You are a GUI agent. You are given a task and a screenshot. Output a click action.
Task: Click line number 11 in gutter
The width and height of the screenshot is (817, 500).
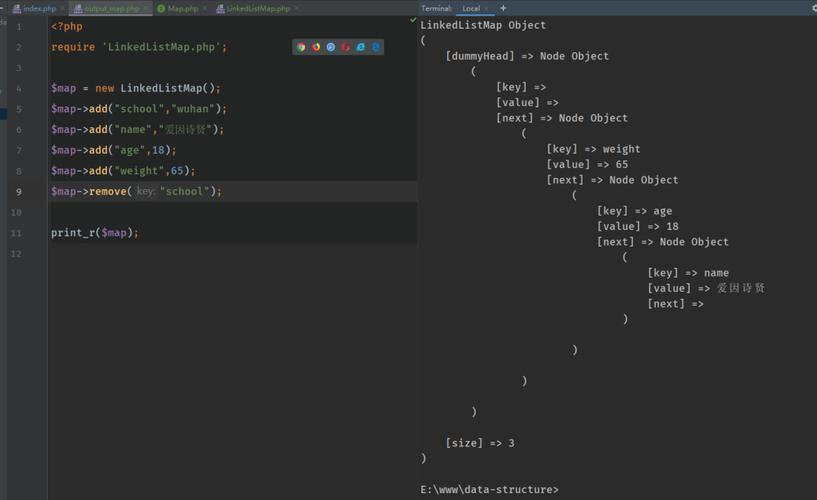[x=16, y=233]
